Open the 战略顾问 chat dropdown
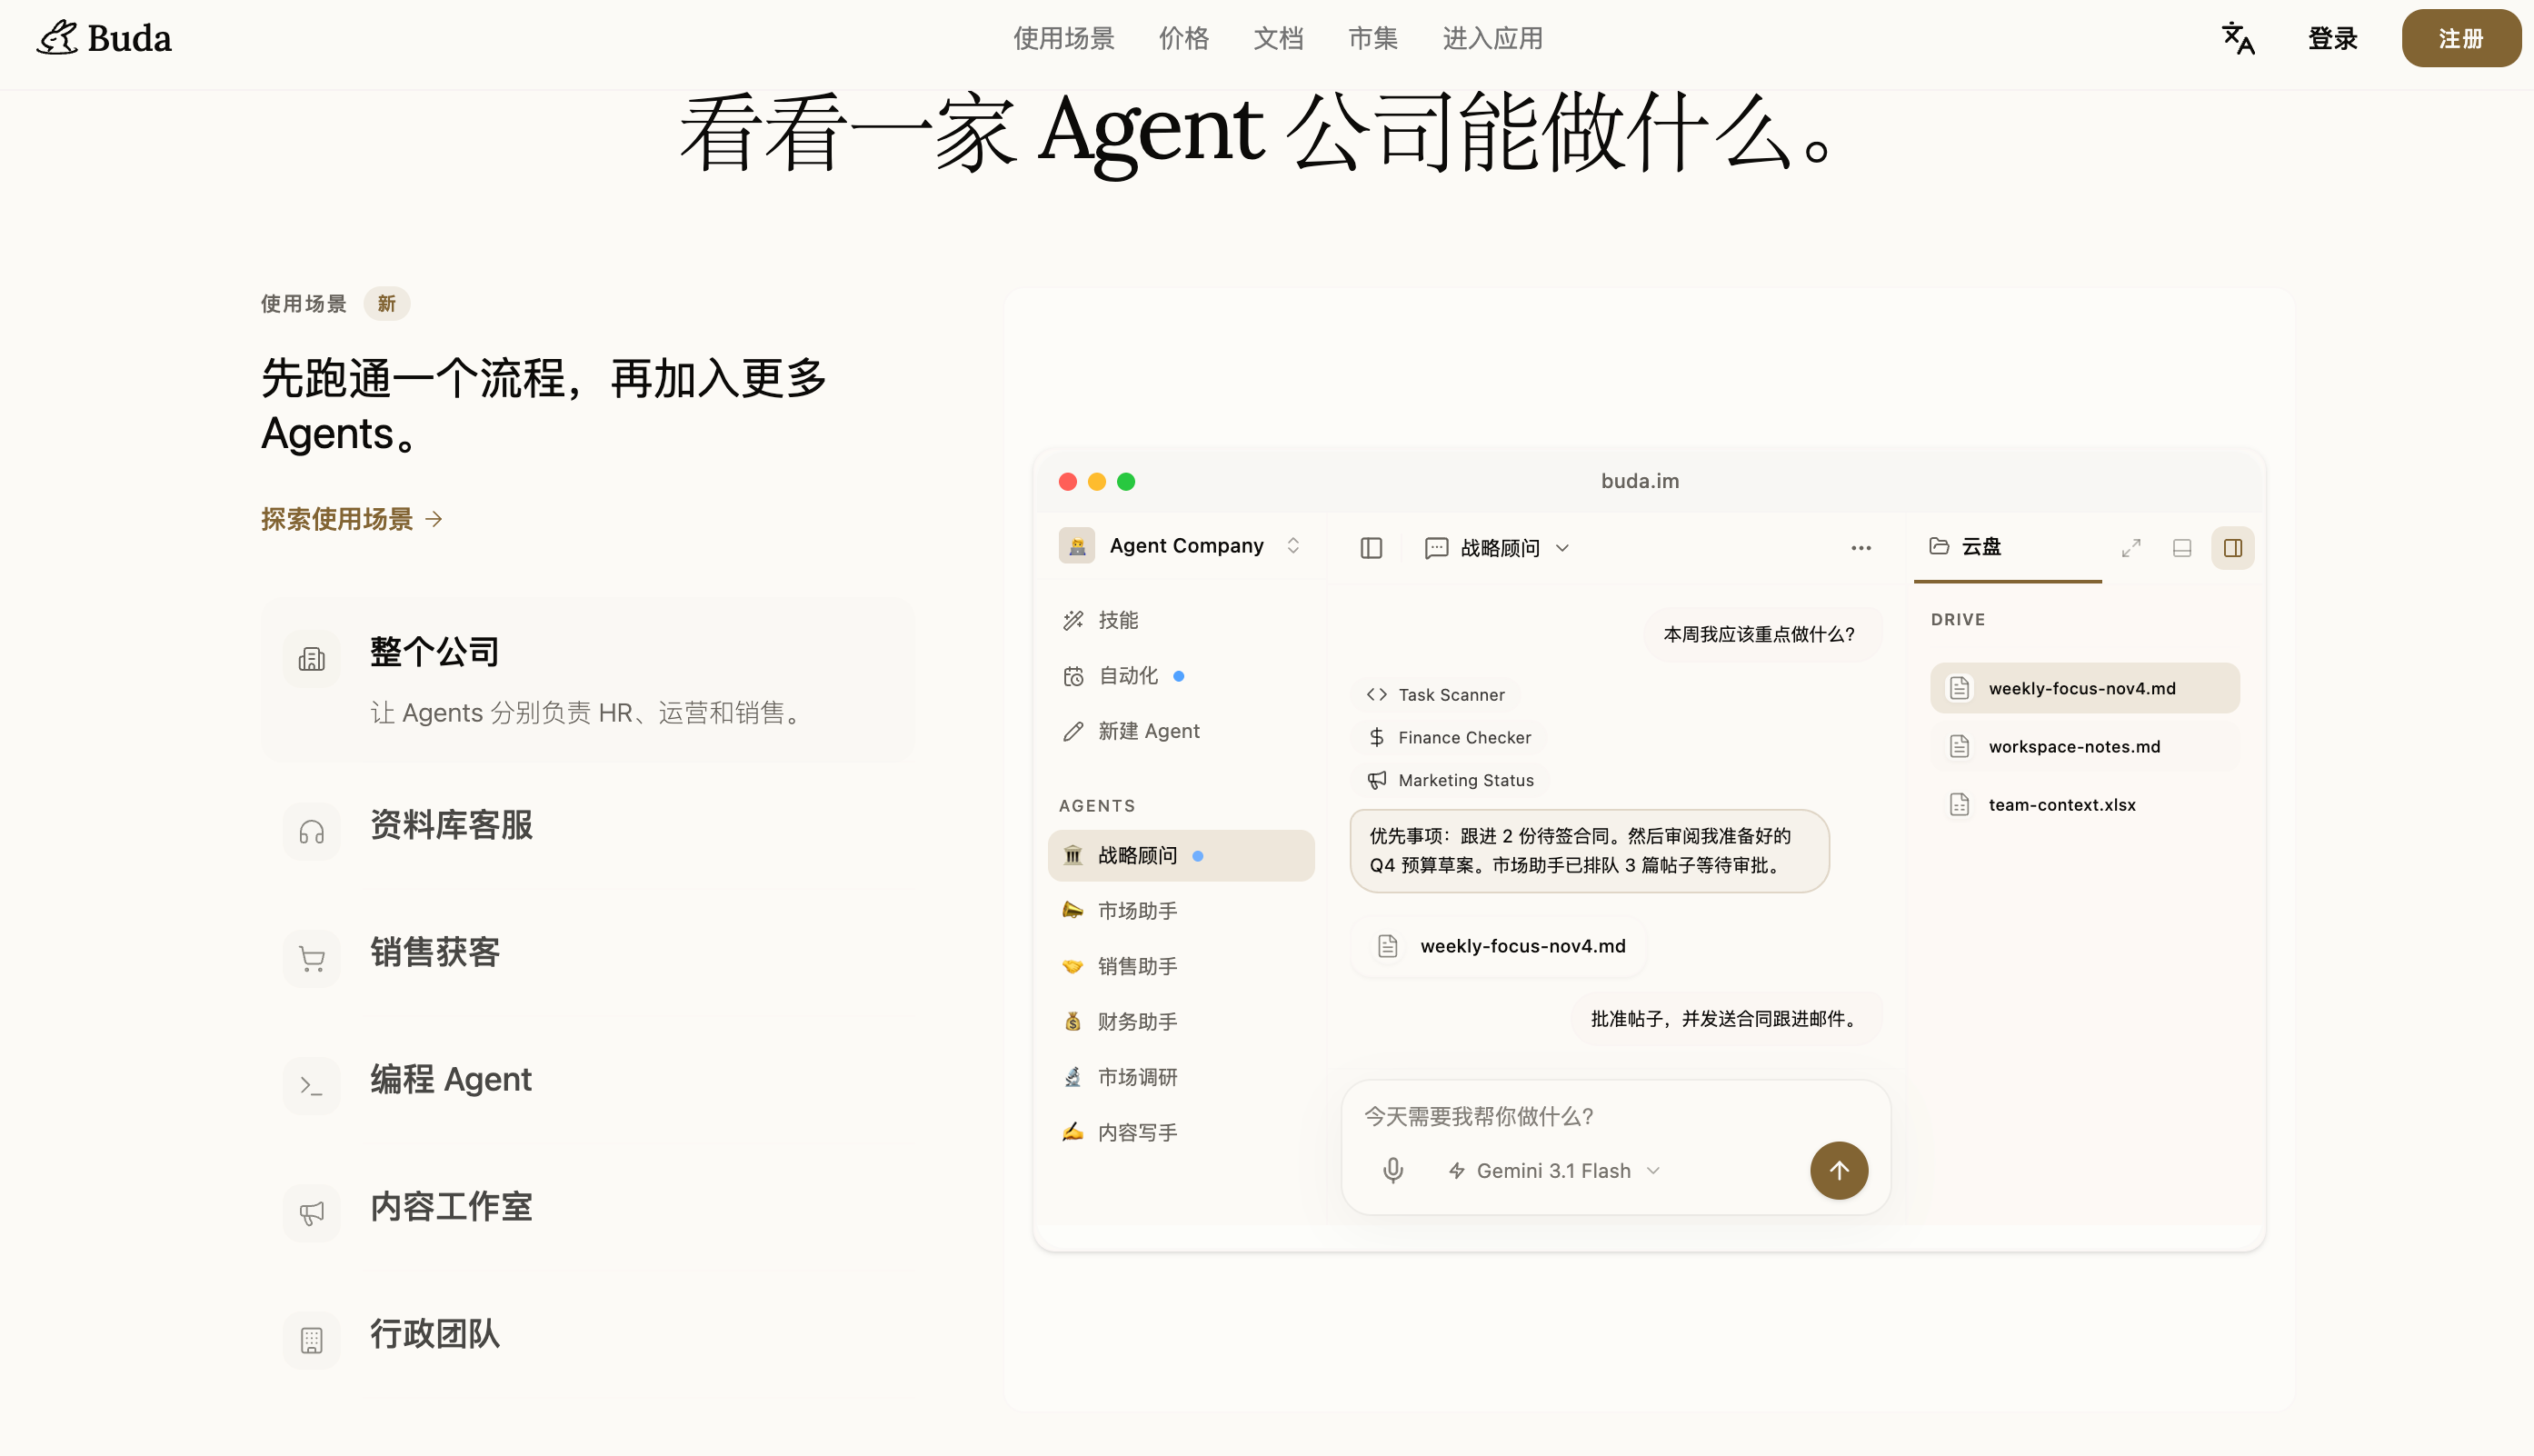 pyautogui.click(x=1497, y=548)
